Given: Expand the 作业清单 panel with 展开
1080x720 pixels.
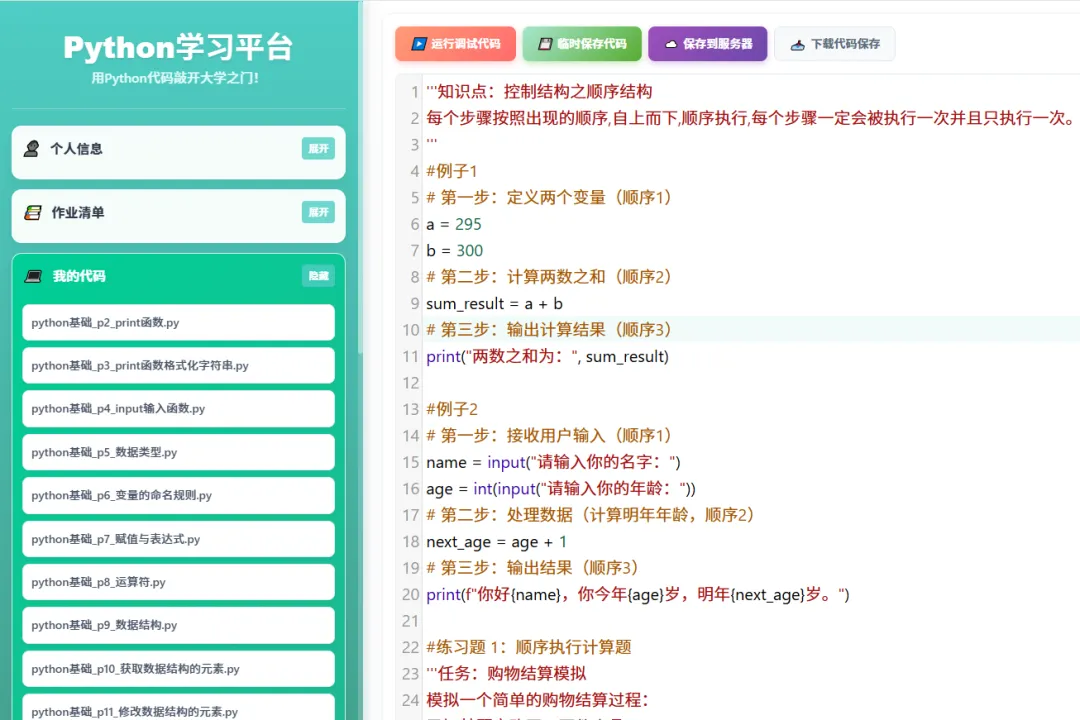Looking at the screenshot, I should (x=318, y=212).
